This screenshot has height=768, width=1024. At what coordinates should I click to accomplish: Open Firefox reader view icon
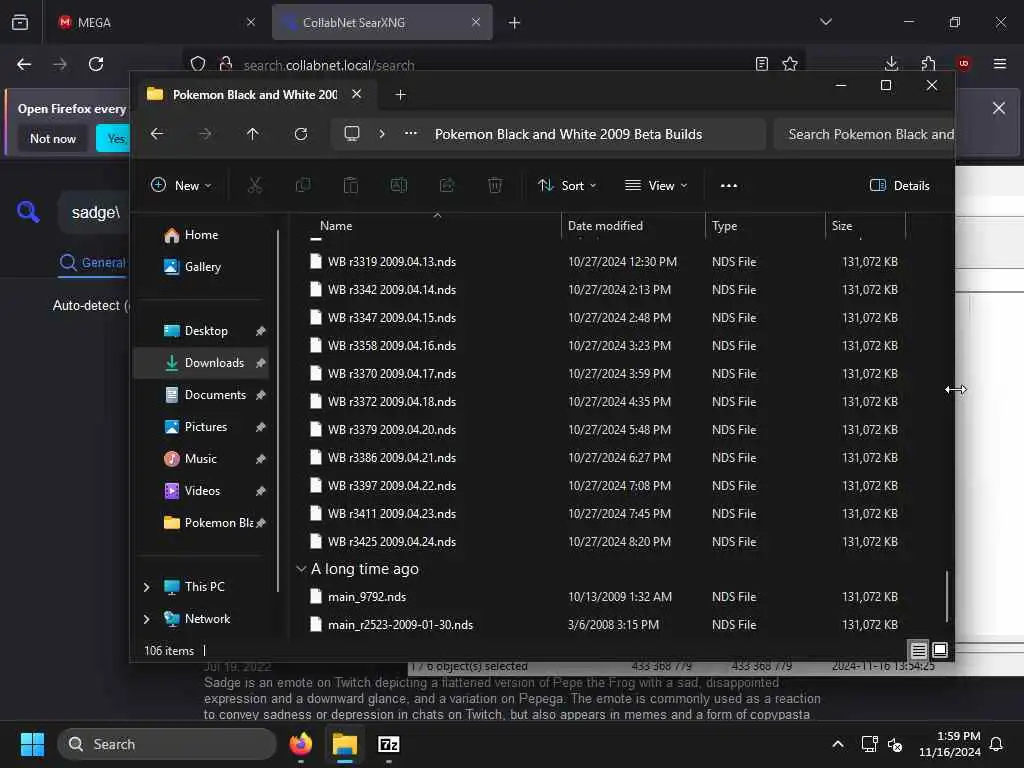[x=761, y=64]
